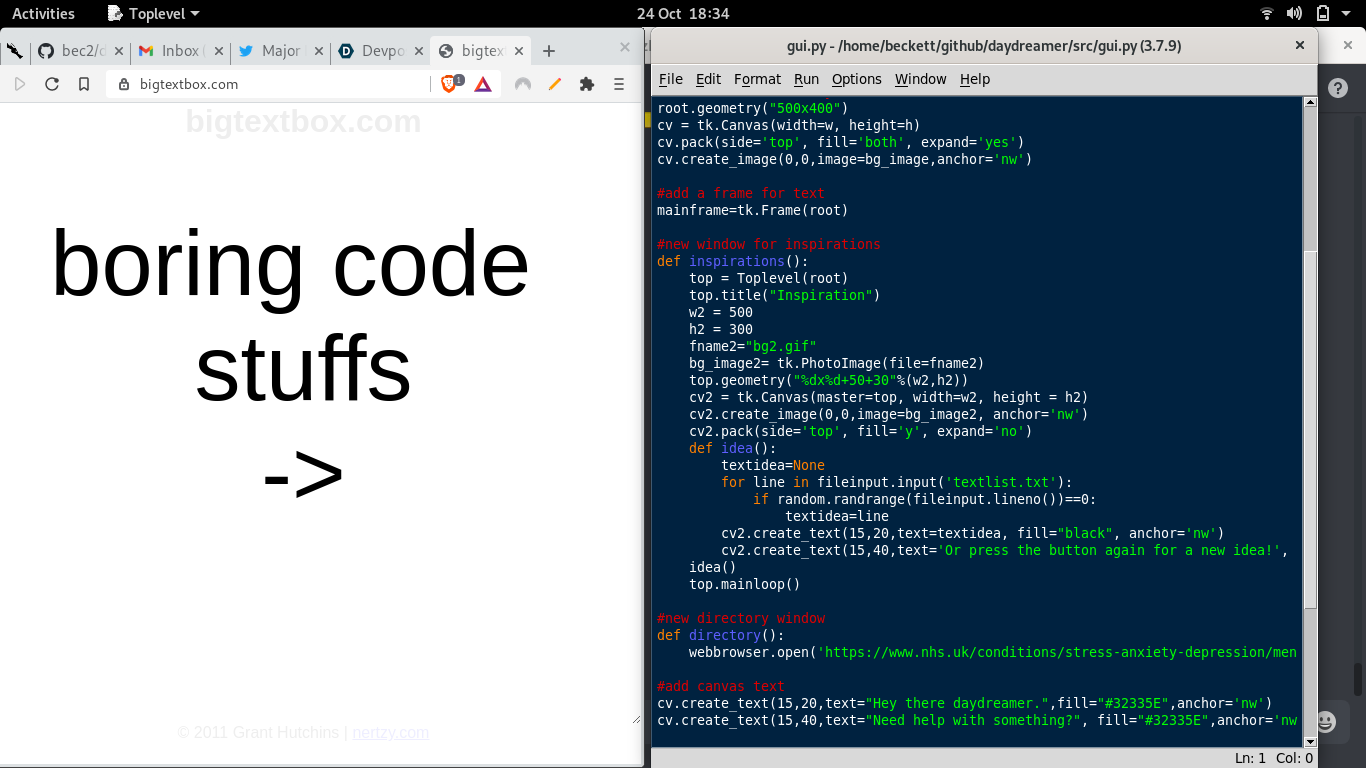Click the smiley emoji icon in background window
The height and width of the screenshot is (768, 1366).
click(1326, 721)
